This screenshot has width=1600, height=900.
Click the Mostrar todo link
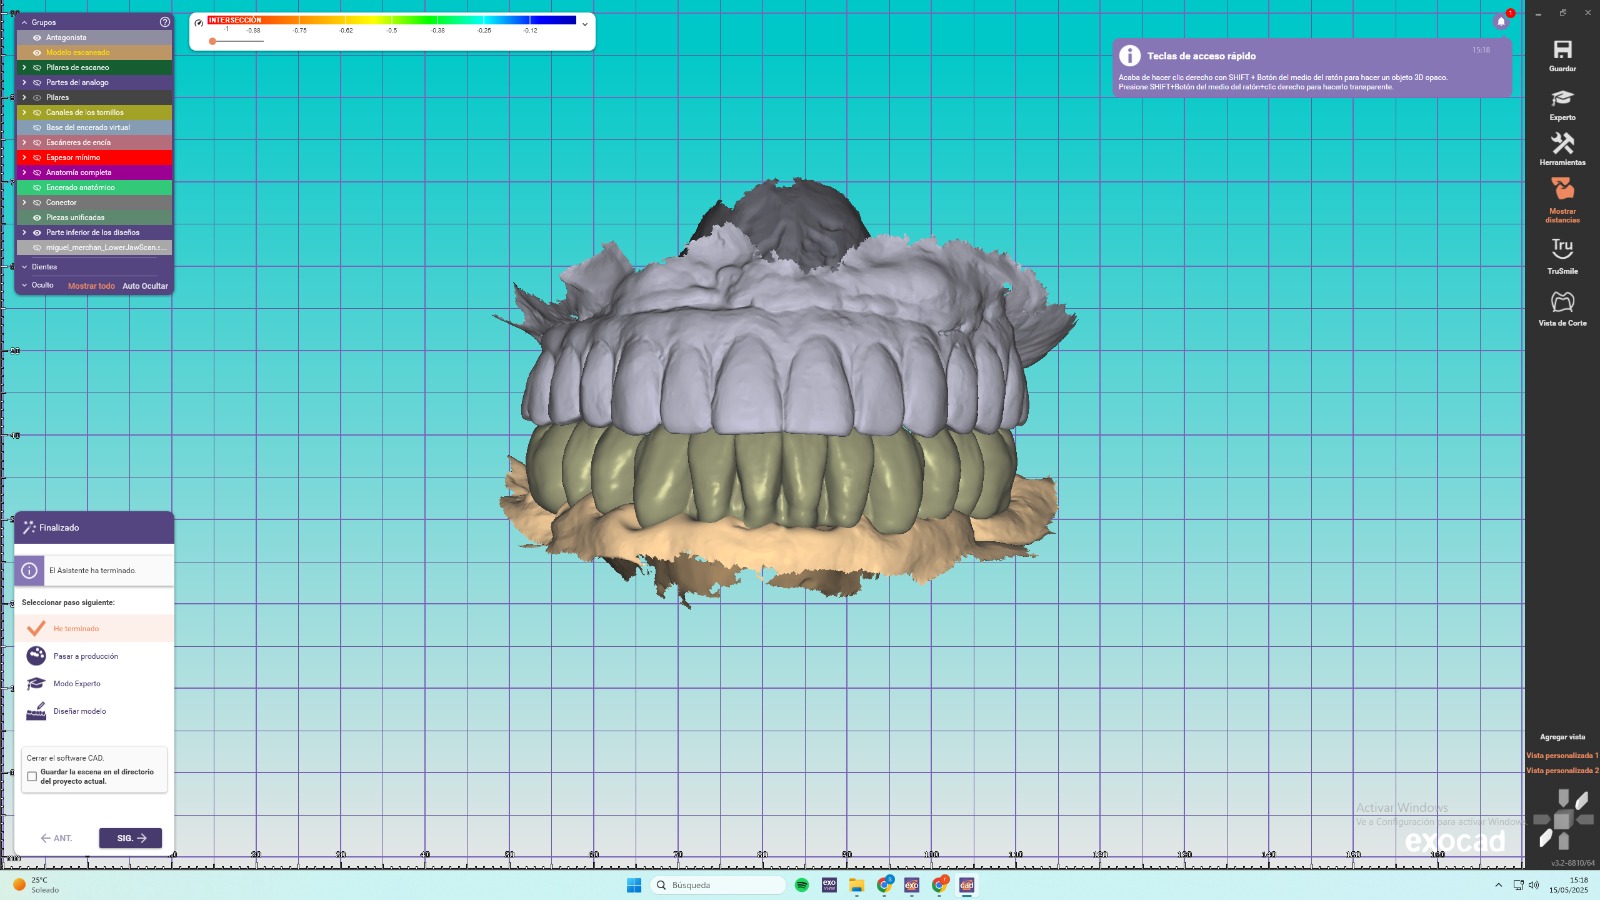pos(91,286)
